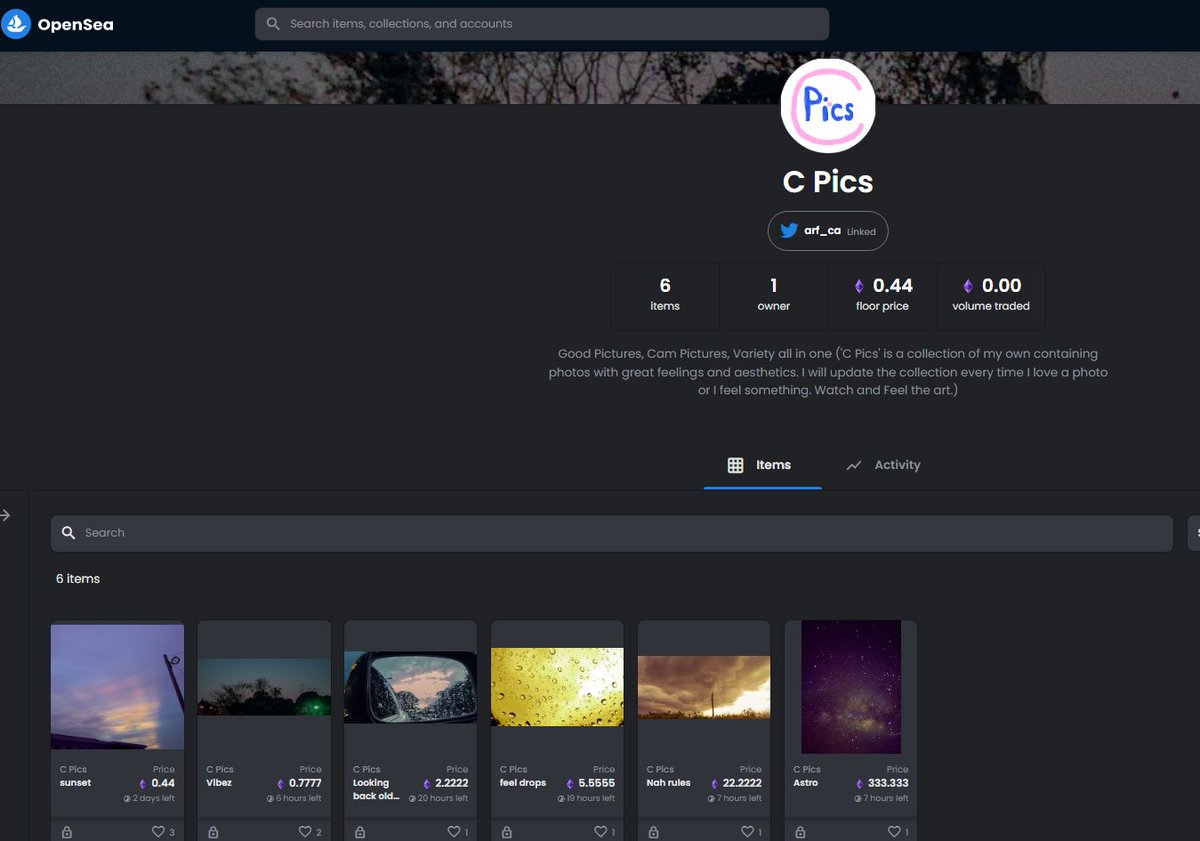This screenshot has height=841, width=1200.
Task: Click the Vibez item title
Action: [219, 783]
